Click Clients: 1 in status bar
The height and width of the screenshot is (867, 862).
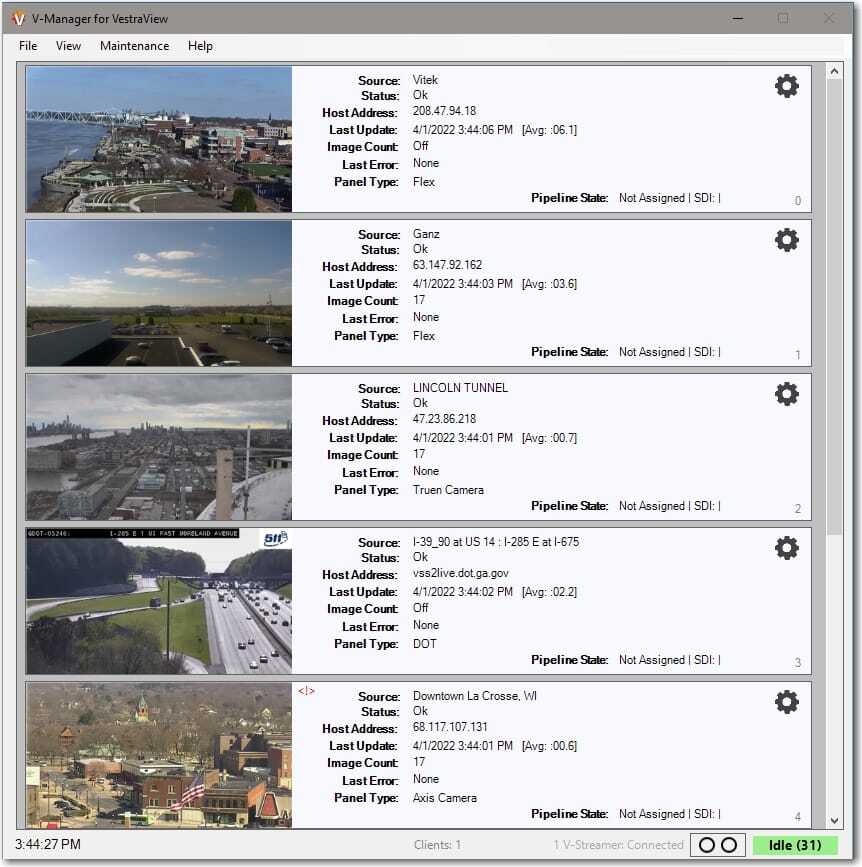point(437,845)
